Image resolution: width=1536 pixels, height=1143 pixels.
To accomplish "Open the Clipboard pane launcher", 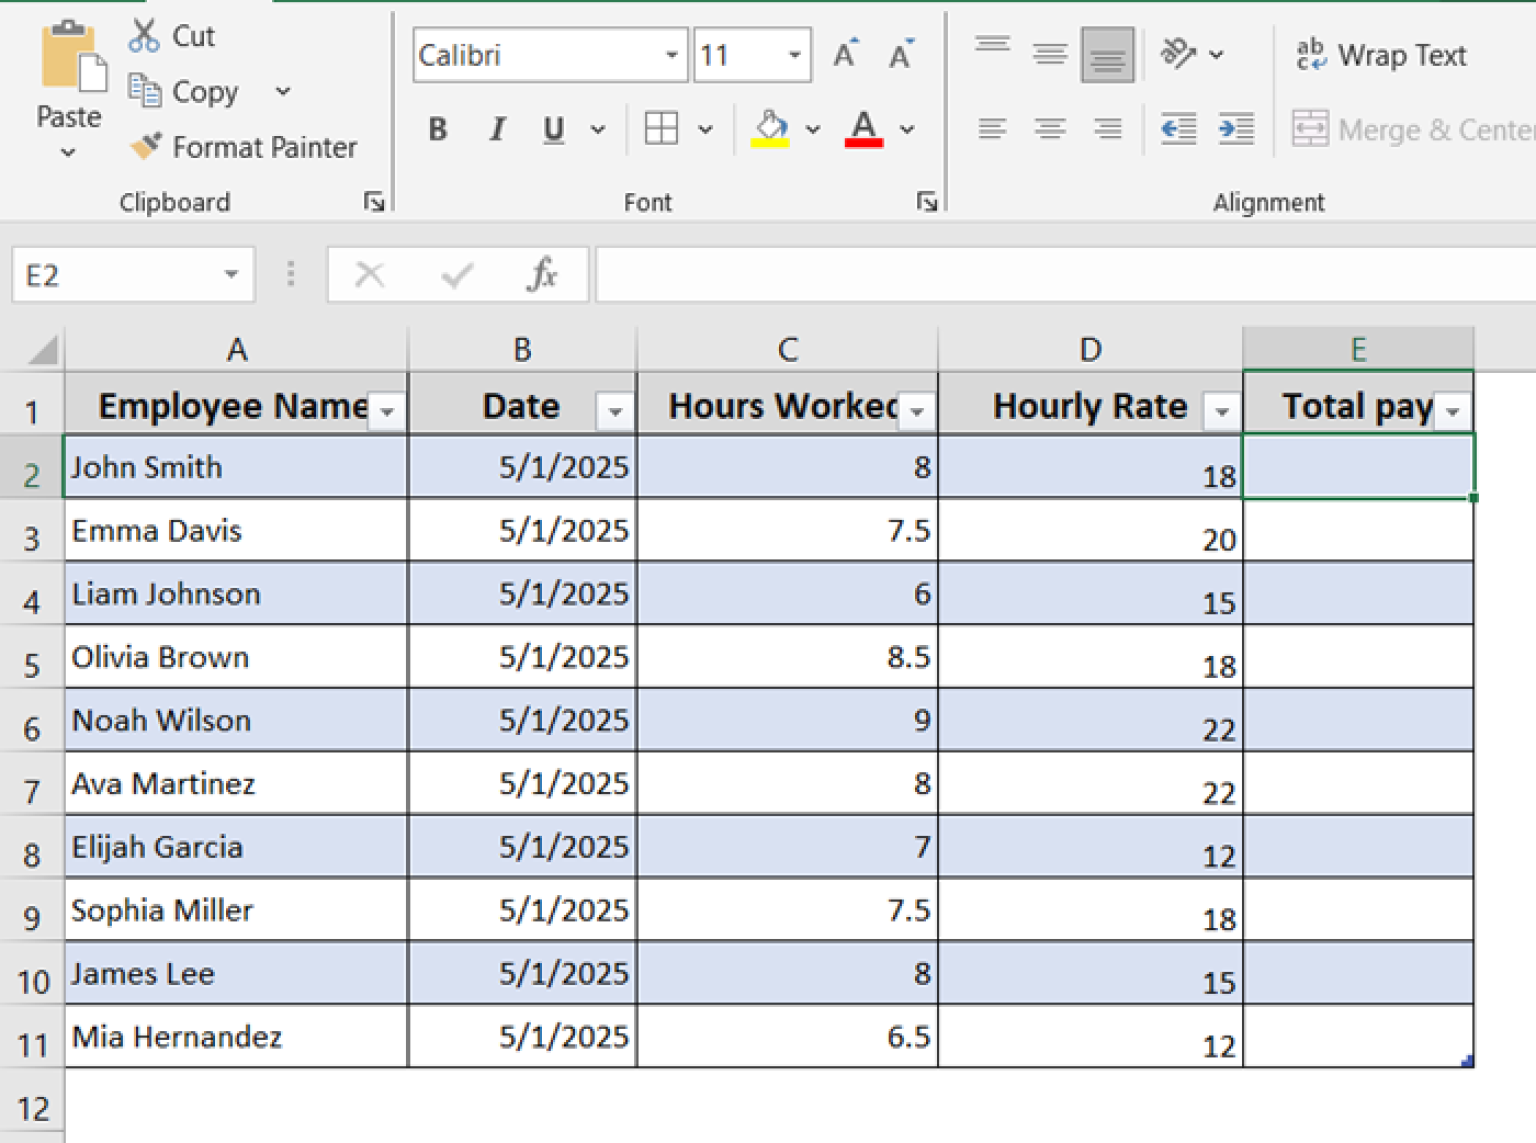I will pyautogui.click(x=374, y=201).
